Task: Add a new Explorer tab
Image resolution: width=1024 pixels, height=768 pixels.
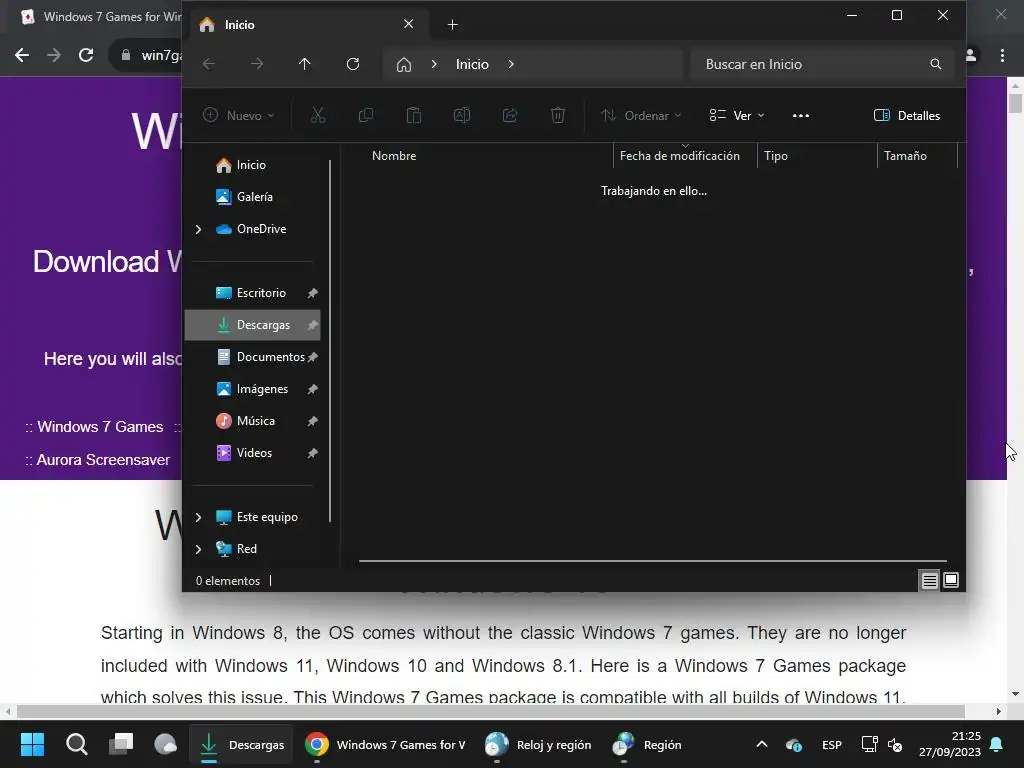Action: tap(453, 25)
